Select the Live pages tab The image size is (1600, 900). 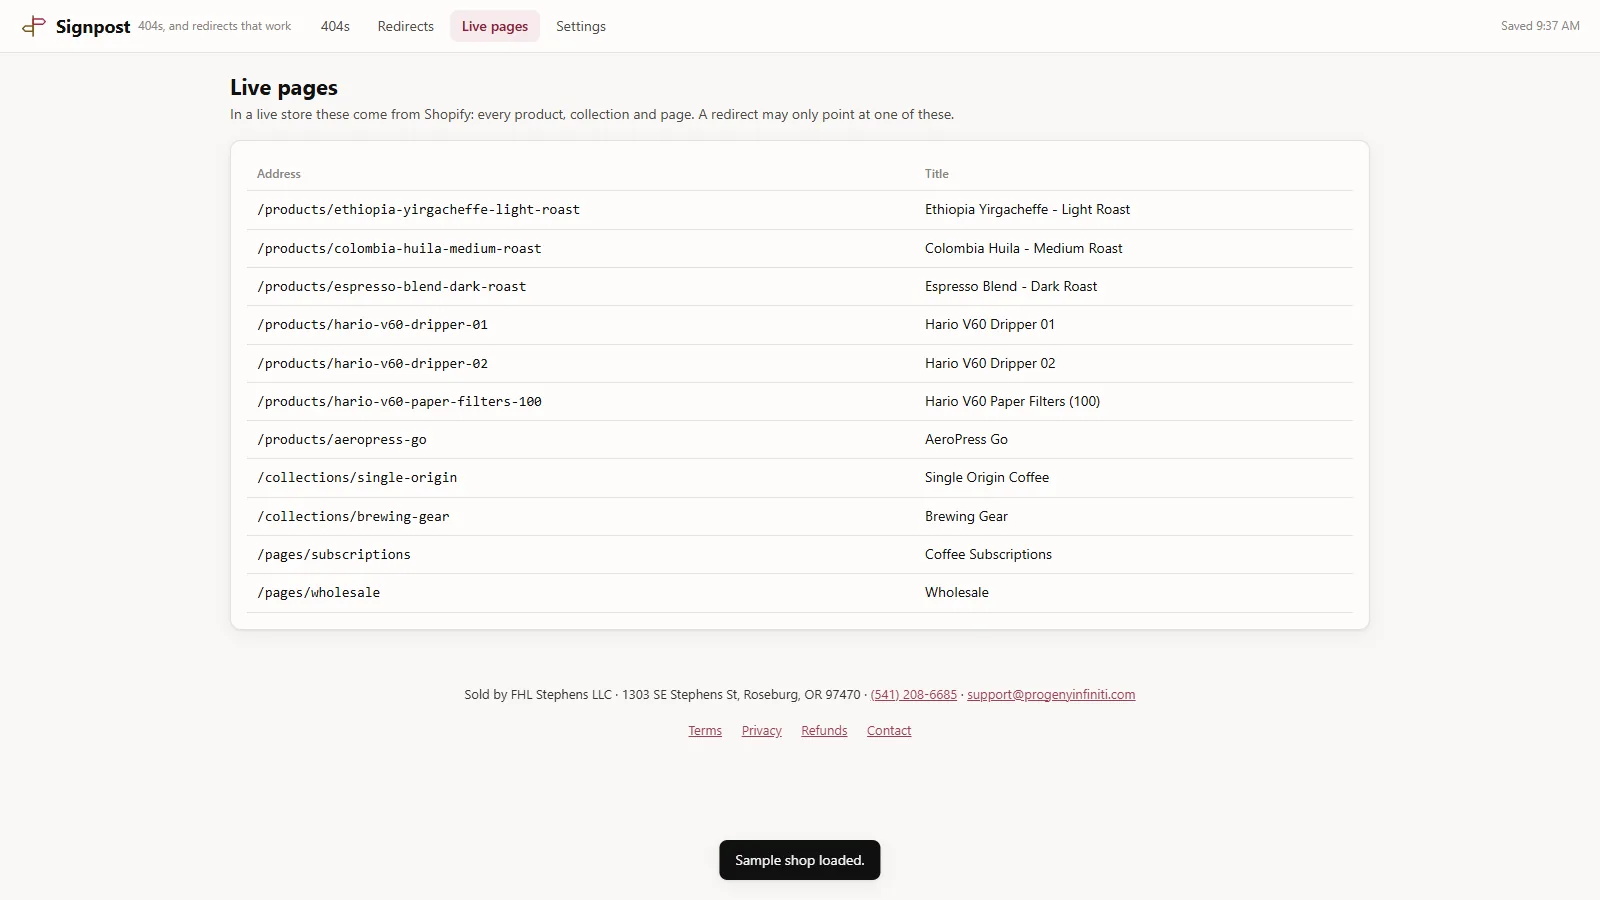click(x=495, y=26)
